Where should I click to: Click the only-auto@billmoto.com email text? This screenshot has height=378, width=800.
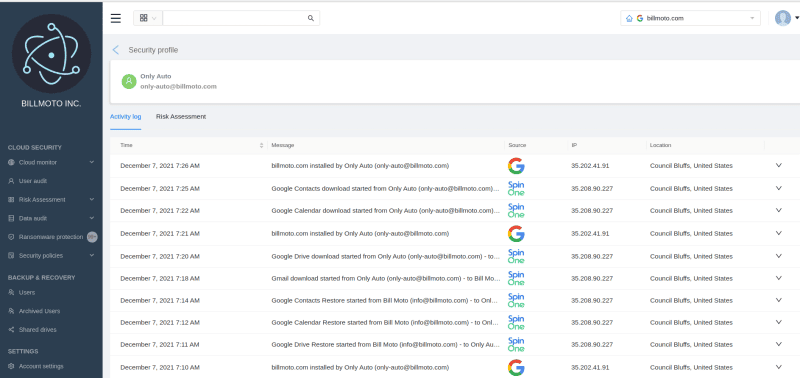tap(179, 87)
